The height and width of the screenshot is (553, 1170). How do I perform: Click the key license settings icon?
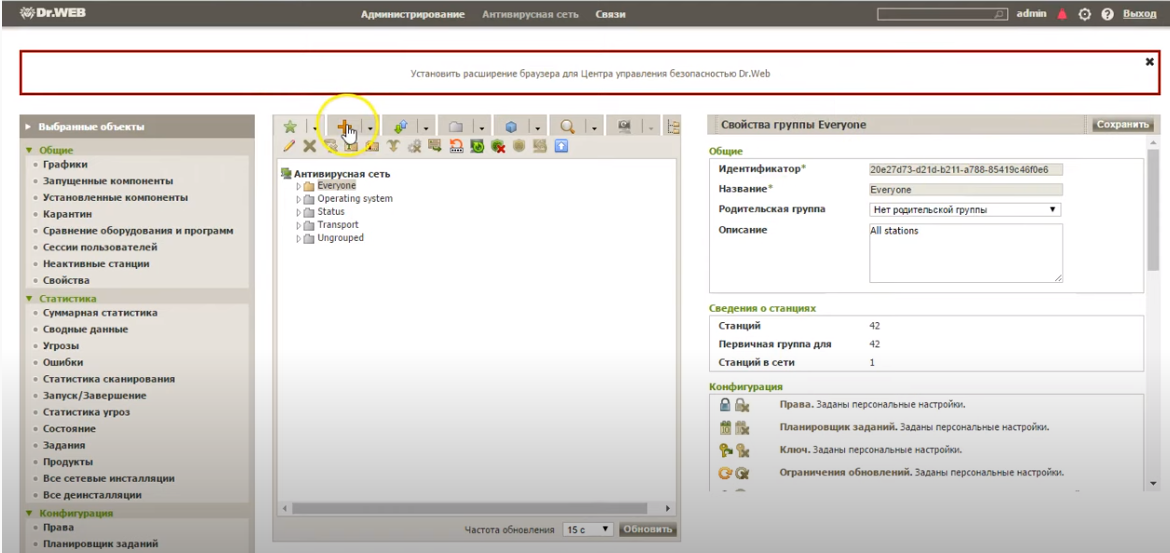tap(726, 450)
